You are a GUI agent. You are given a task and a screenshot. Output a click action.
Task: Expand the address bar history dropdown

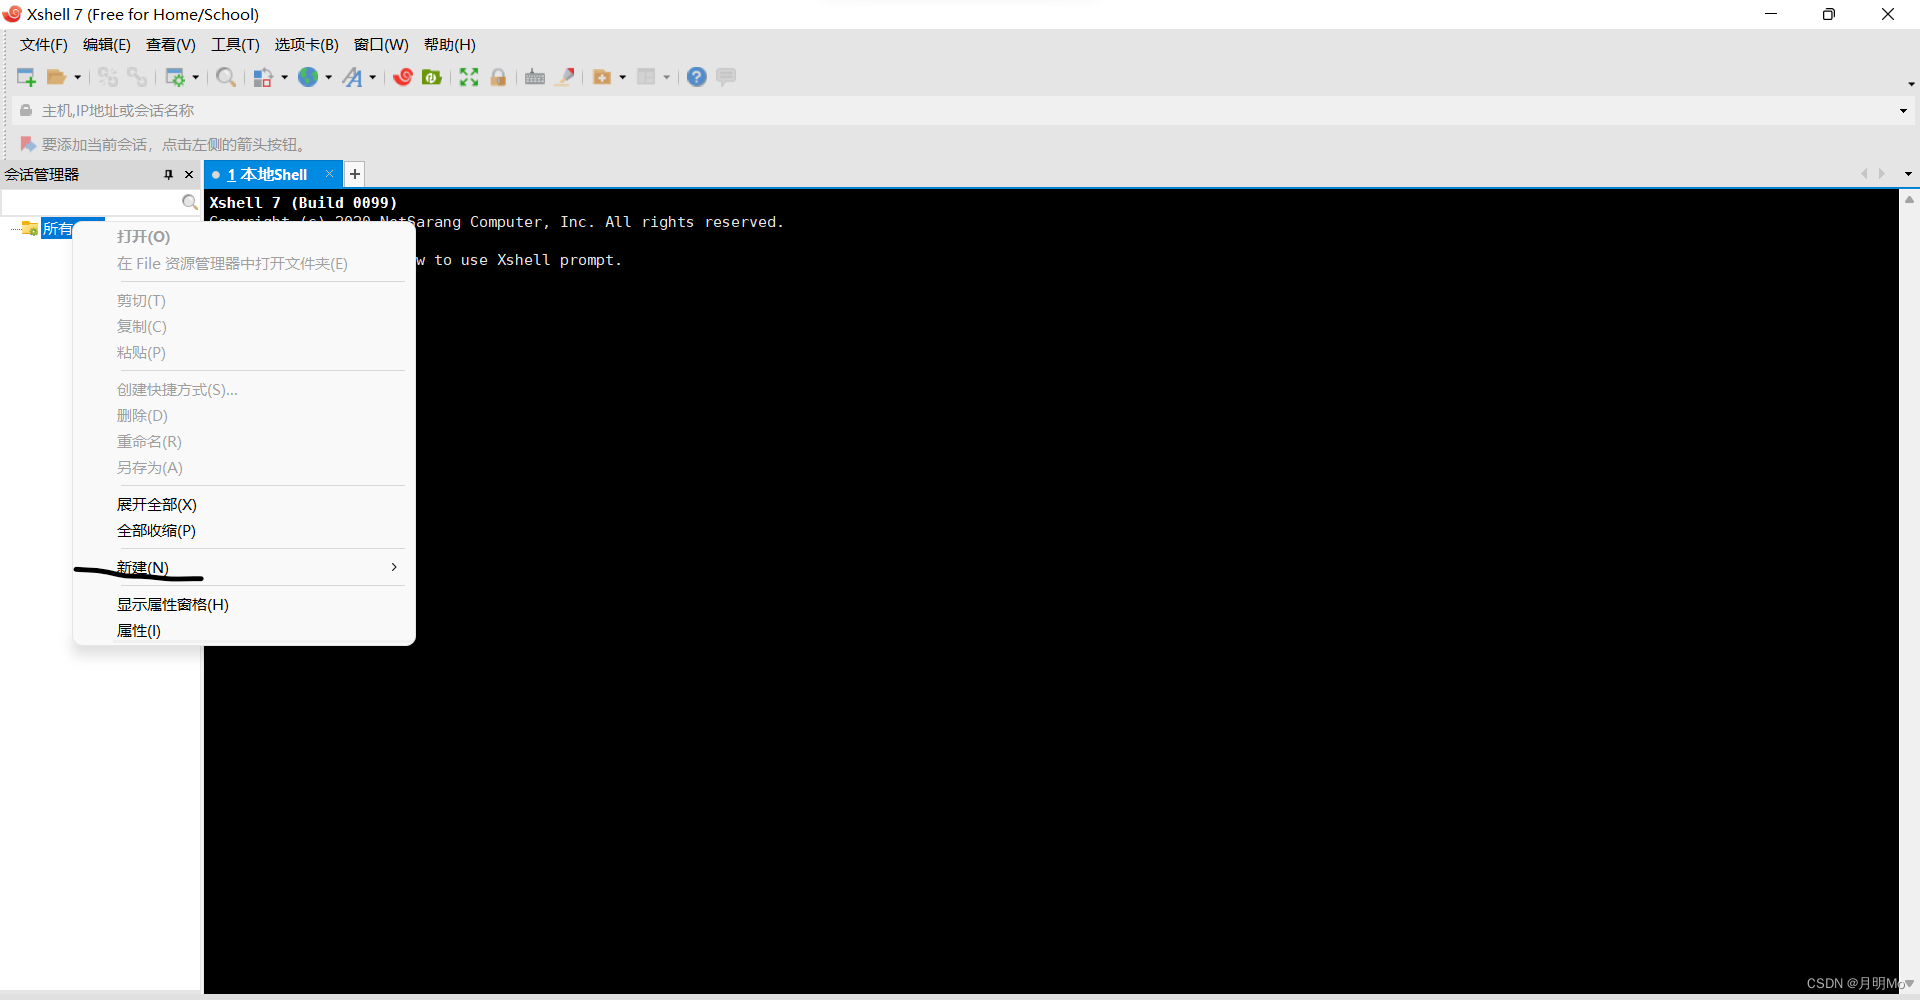pyautogui.click(x=1903, y=111)
